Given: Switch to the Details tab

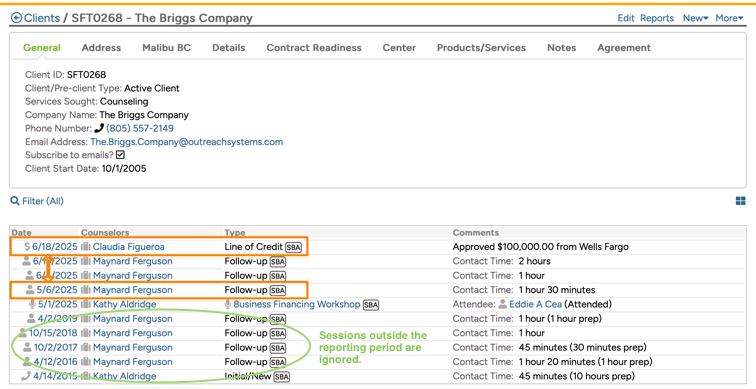Looking at the screenshot, I should pyautogui.click(x=229, y=48).
